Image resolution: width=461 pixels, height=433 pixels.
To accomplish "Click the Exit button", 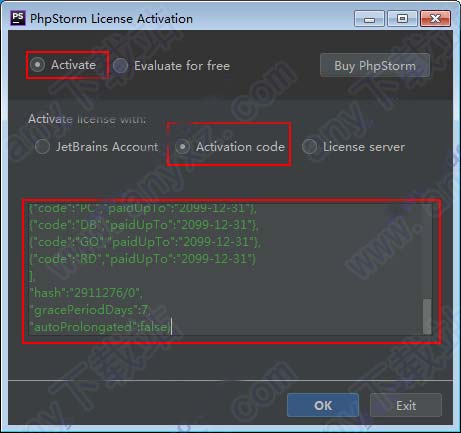I will click(406, 405).
